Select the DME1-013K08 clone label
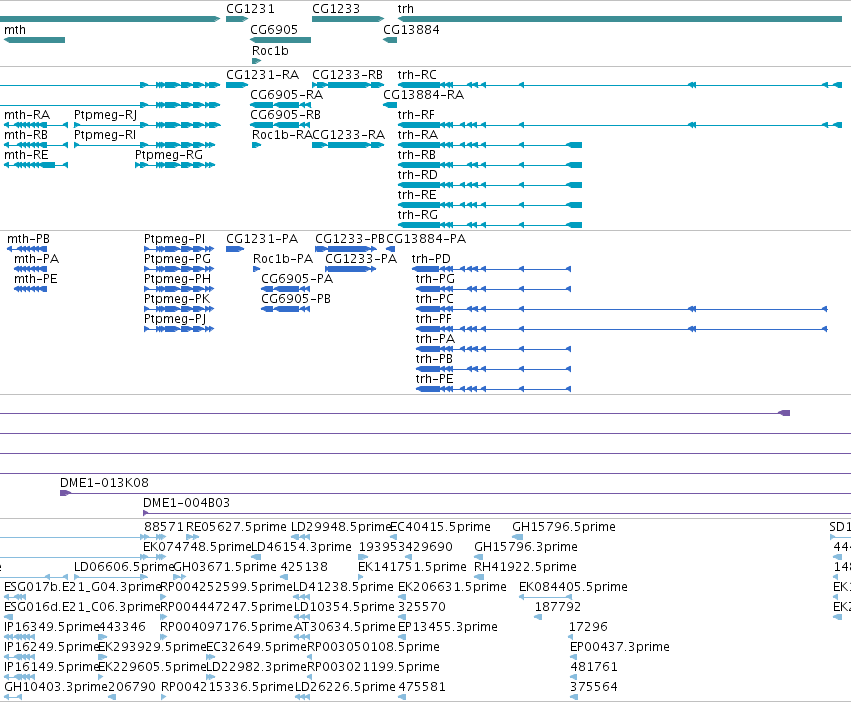This screenshot has width=851, height=702. [104, 483]
